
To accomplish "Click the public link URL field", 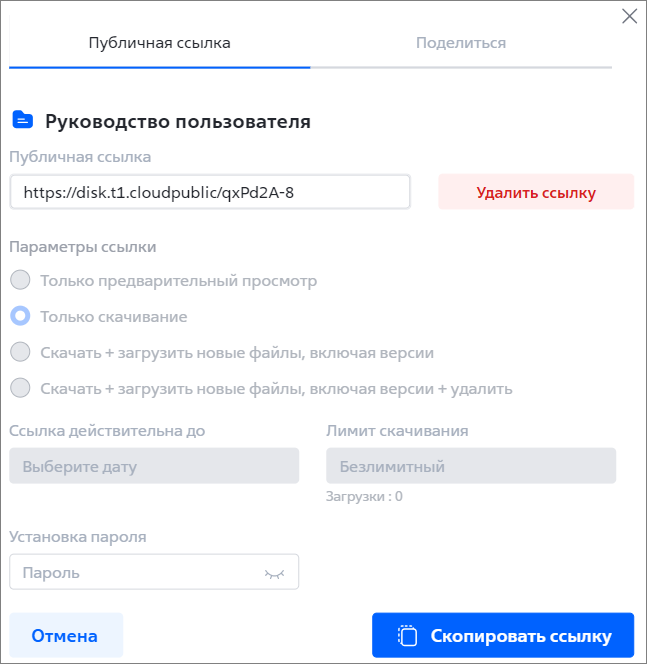I will click(x=210, y=192).
